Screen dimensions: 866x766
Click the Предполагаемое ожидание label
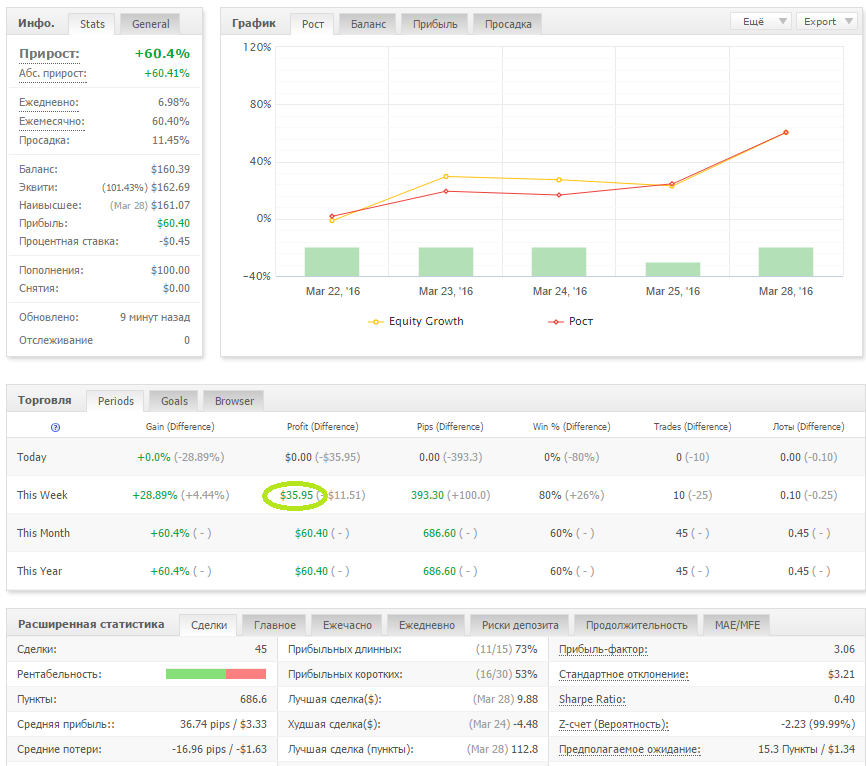(x=630, y=749)
